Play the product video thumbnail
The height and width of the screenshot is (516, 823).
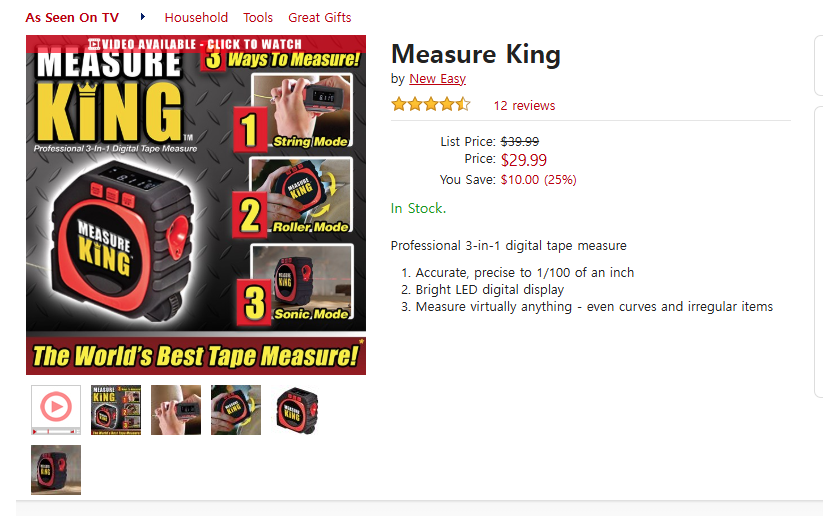pos(56,410)
